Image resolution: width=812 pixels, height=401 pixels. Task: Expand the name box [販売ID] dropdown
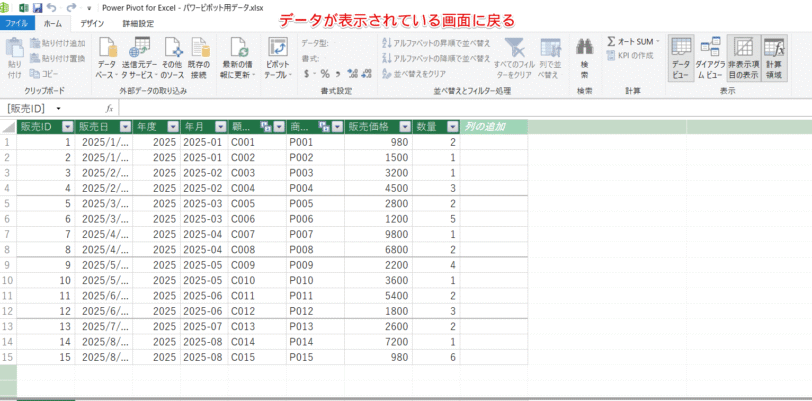coord(59,108)
